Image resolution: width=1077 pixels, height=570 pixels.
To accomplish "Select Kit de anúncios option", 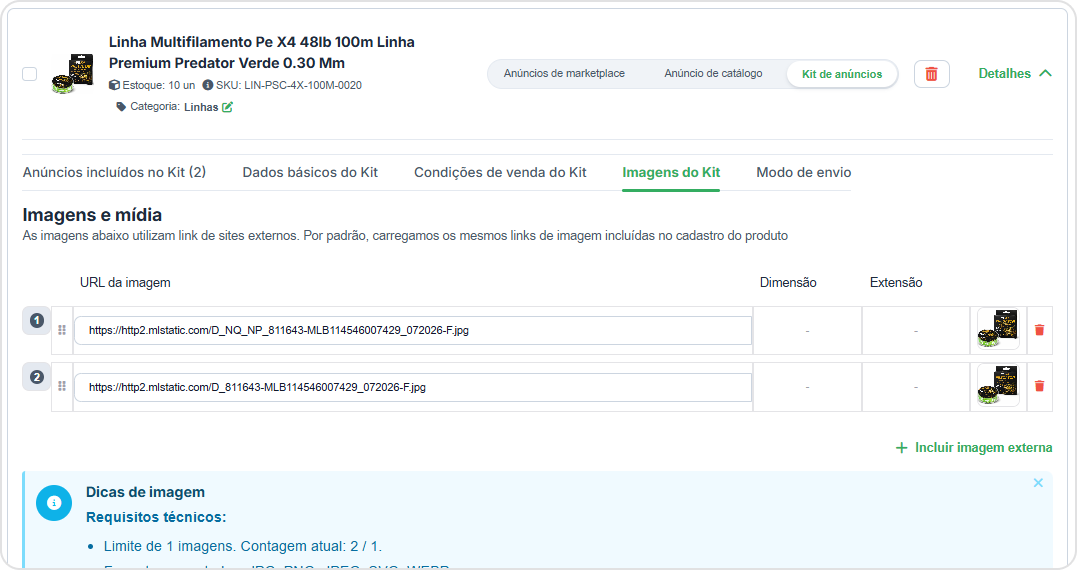I will pyautogui.click(x=842, y=74).
